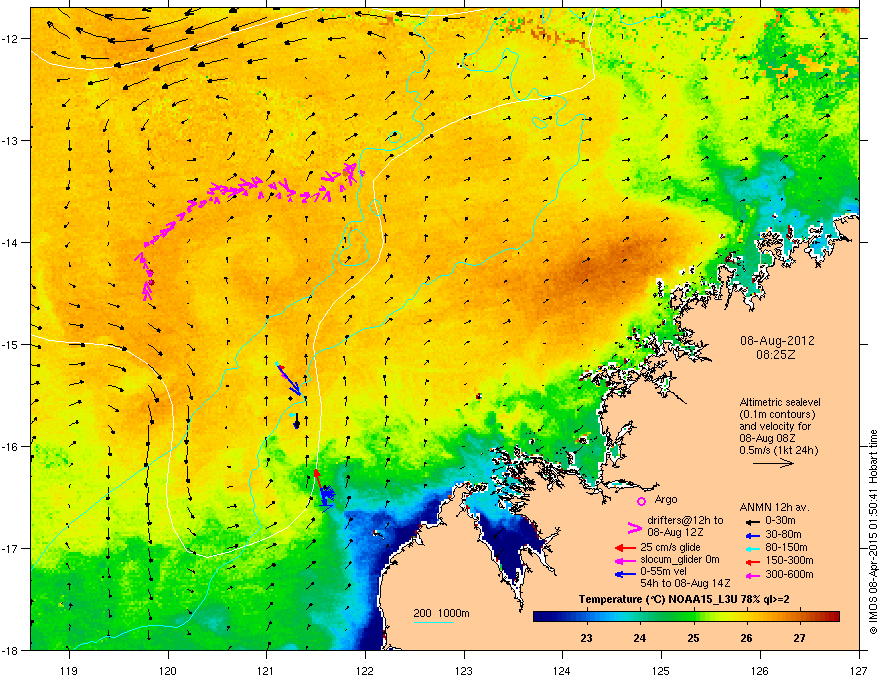Screen dimensions: 880x680
Task: Click the '08-Aug-2012' date label
Action: coord(777,341)
